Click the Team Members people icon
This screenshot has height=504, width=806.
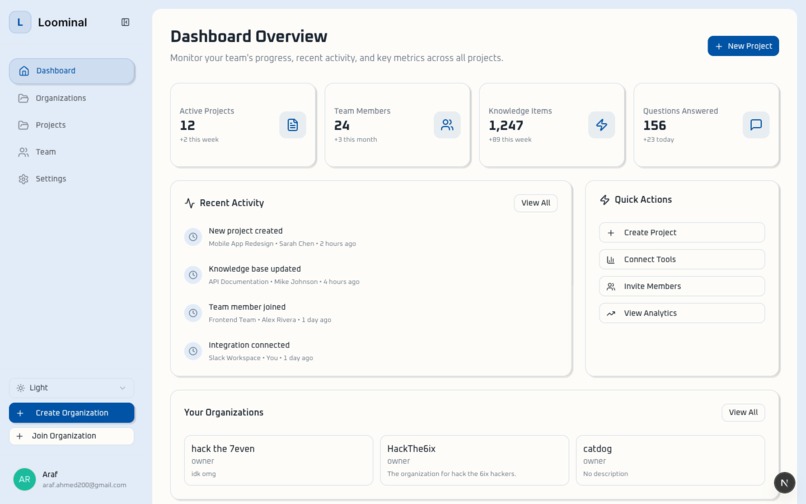(447, 125)
